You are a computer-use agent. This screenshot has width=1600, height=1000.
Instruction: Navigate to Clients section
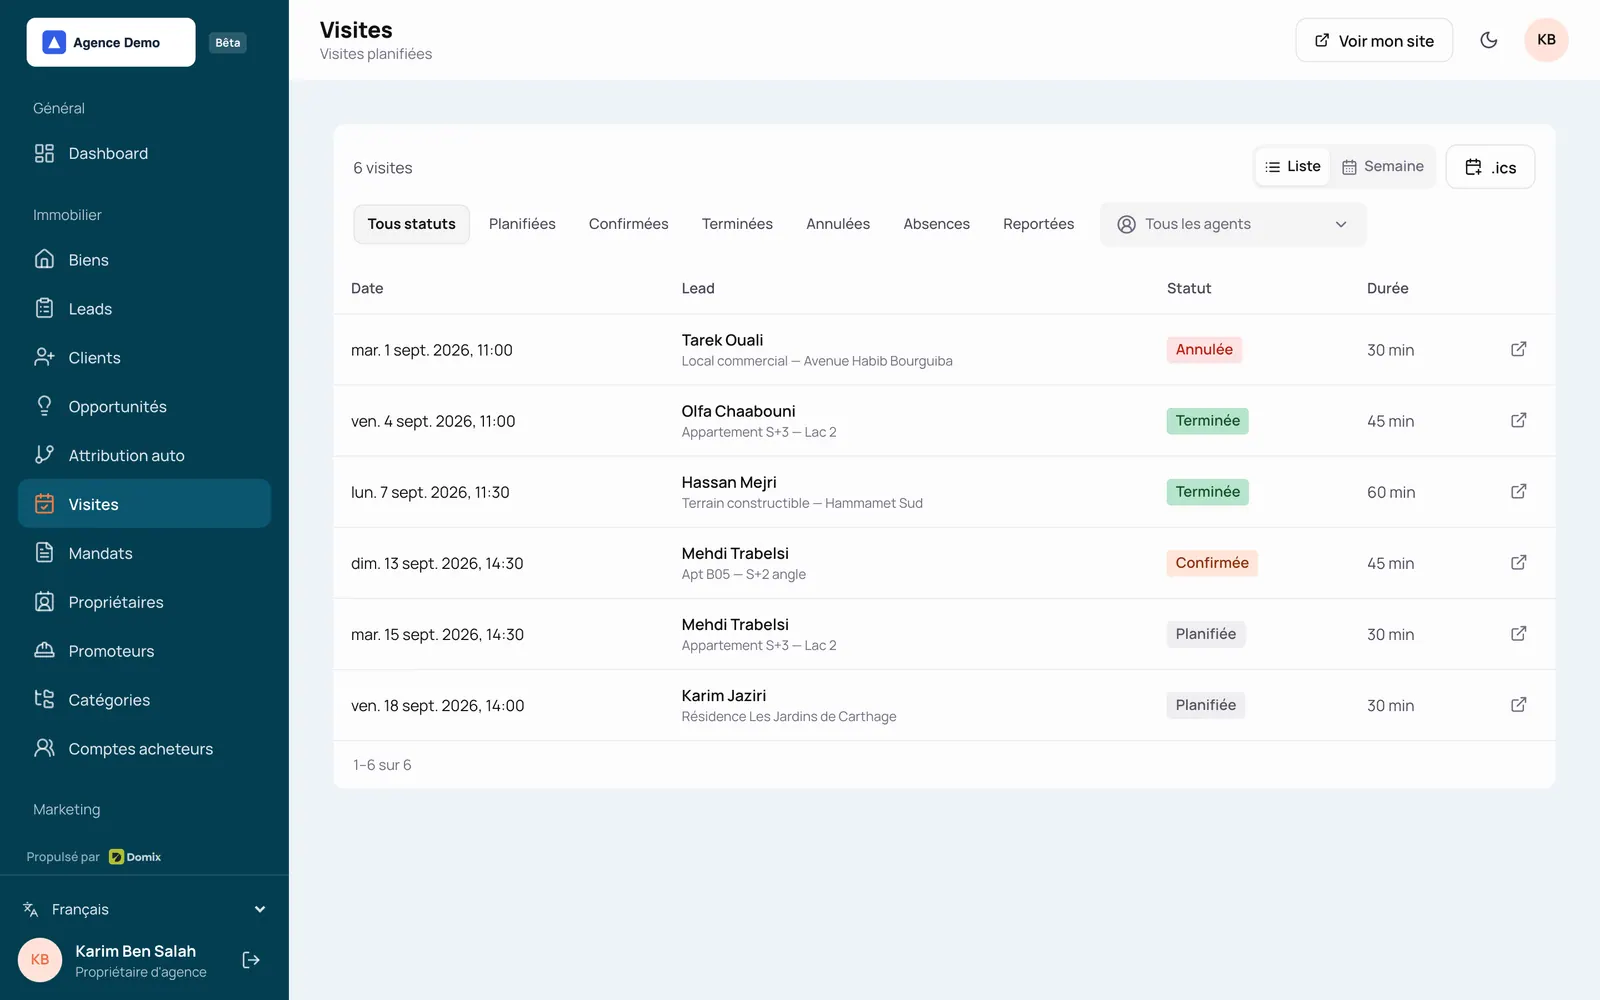coord(144,358)
